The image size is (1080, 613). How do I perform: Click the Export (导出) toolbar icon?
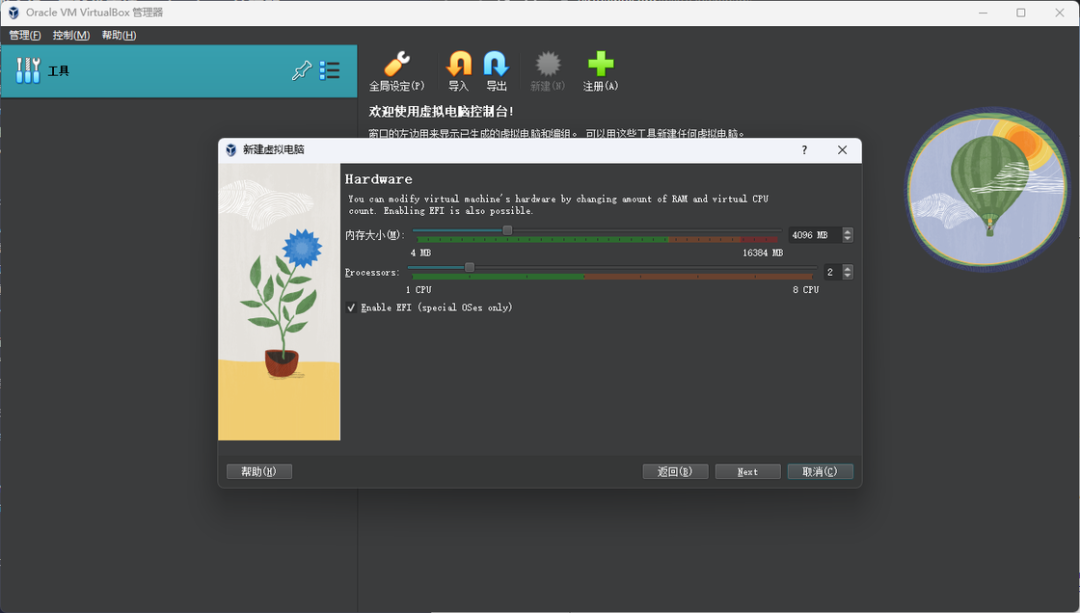point(496,64)
